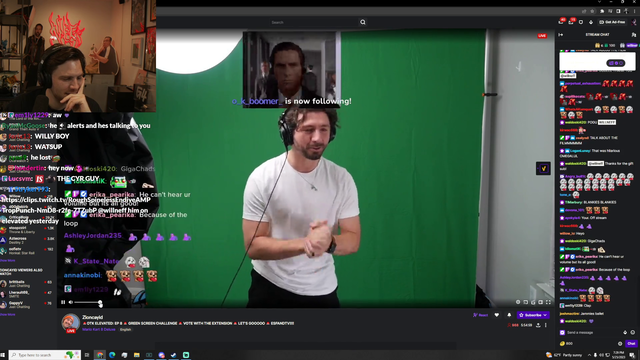Click Show More under watched channels
Image resolution: width=640 pixels, height=360 pixels.
7,315
